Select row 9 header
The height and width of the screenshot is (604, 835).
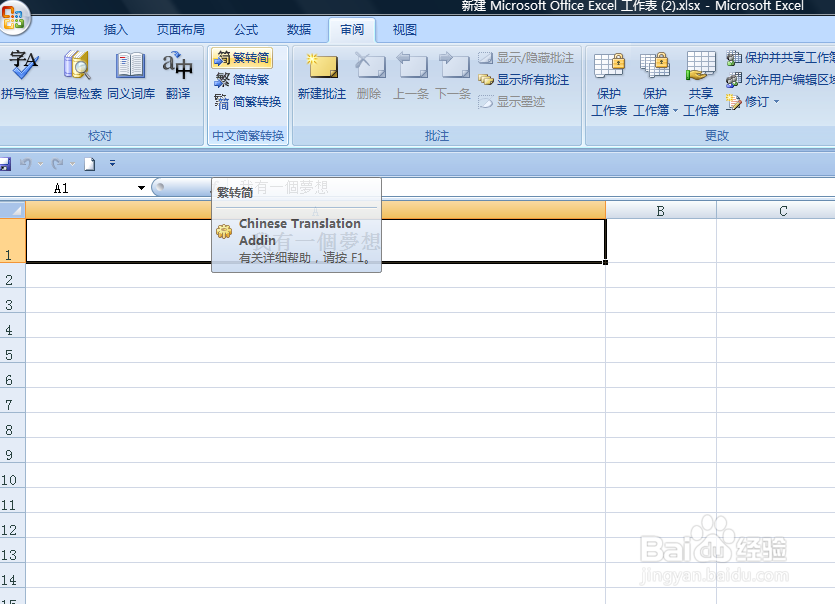tap(13, 451)
